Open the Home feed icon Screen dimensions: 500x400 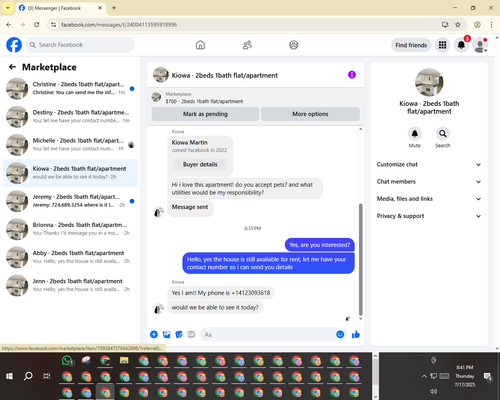click(x=200, y=45)
